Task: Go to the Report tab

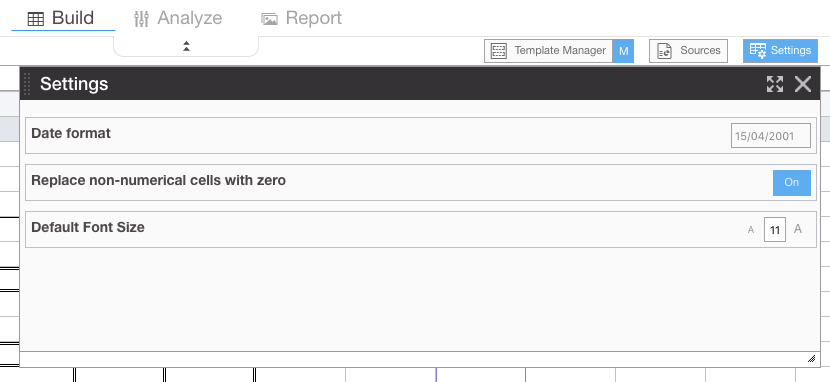Action: 302,18
